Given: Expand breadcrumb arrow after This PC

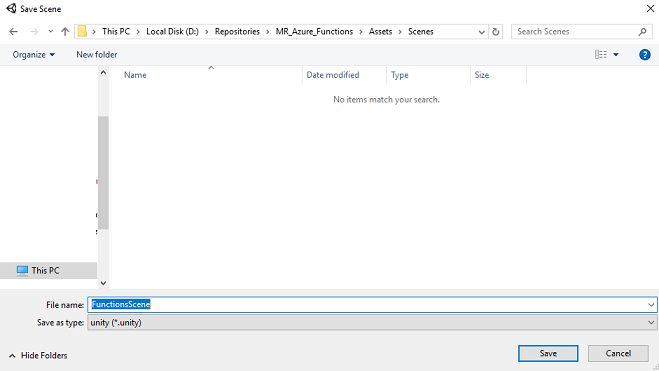Looking at the screenshot, I should click(138, 32).
